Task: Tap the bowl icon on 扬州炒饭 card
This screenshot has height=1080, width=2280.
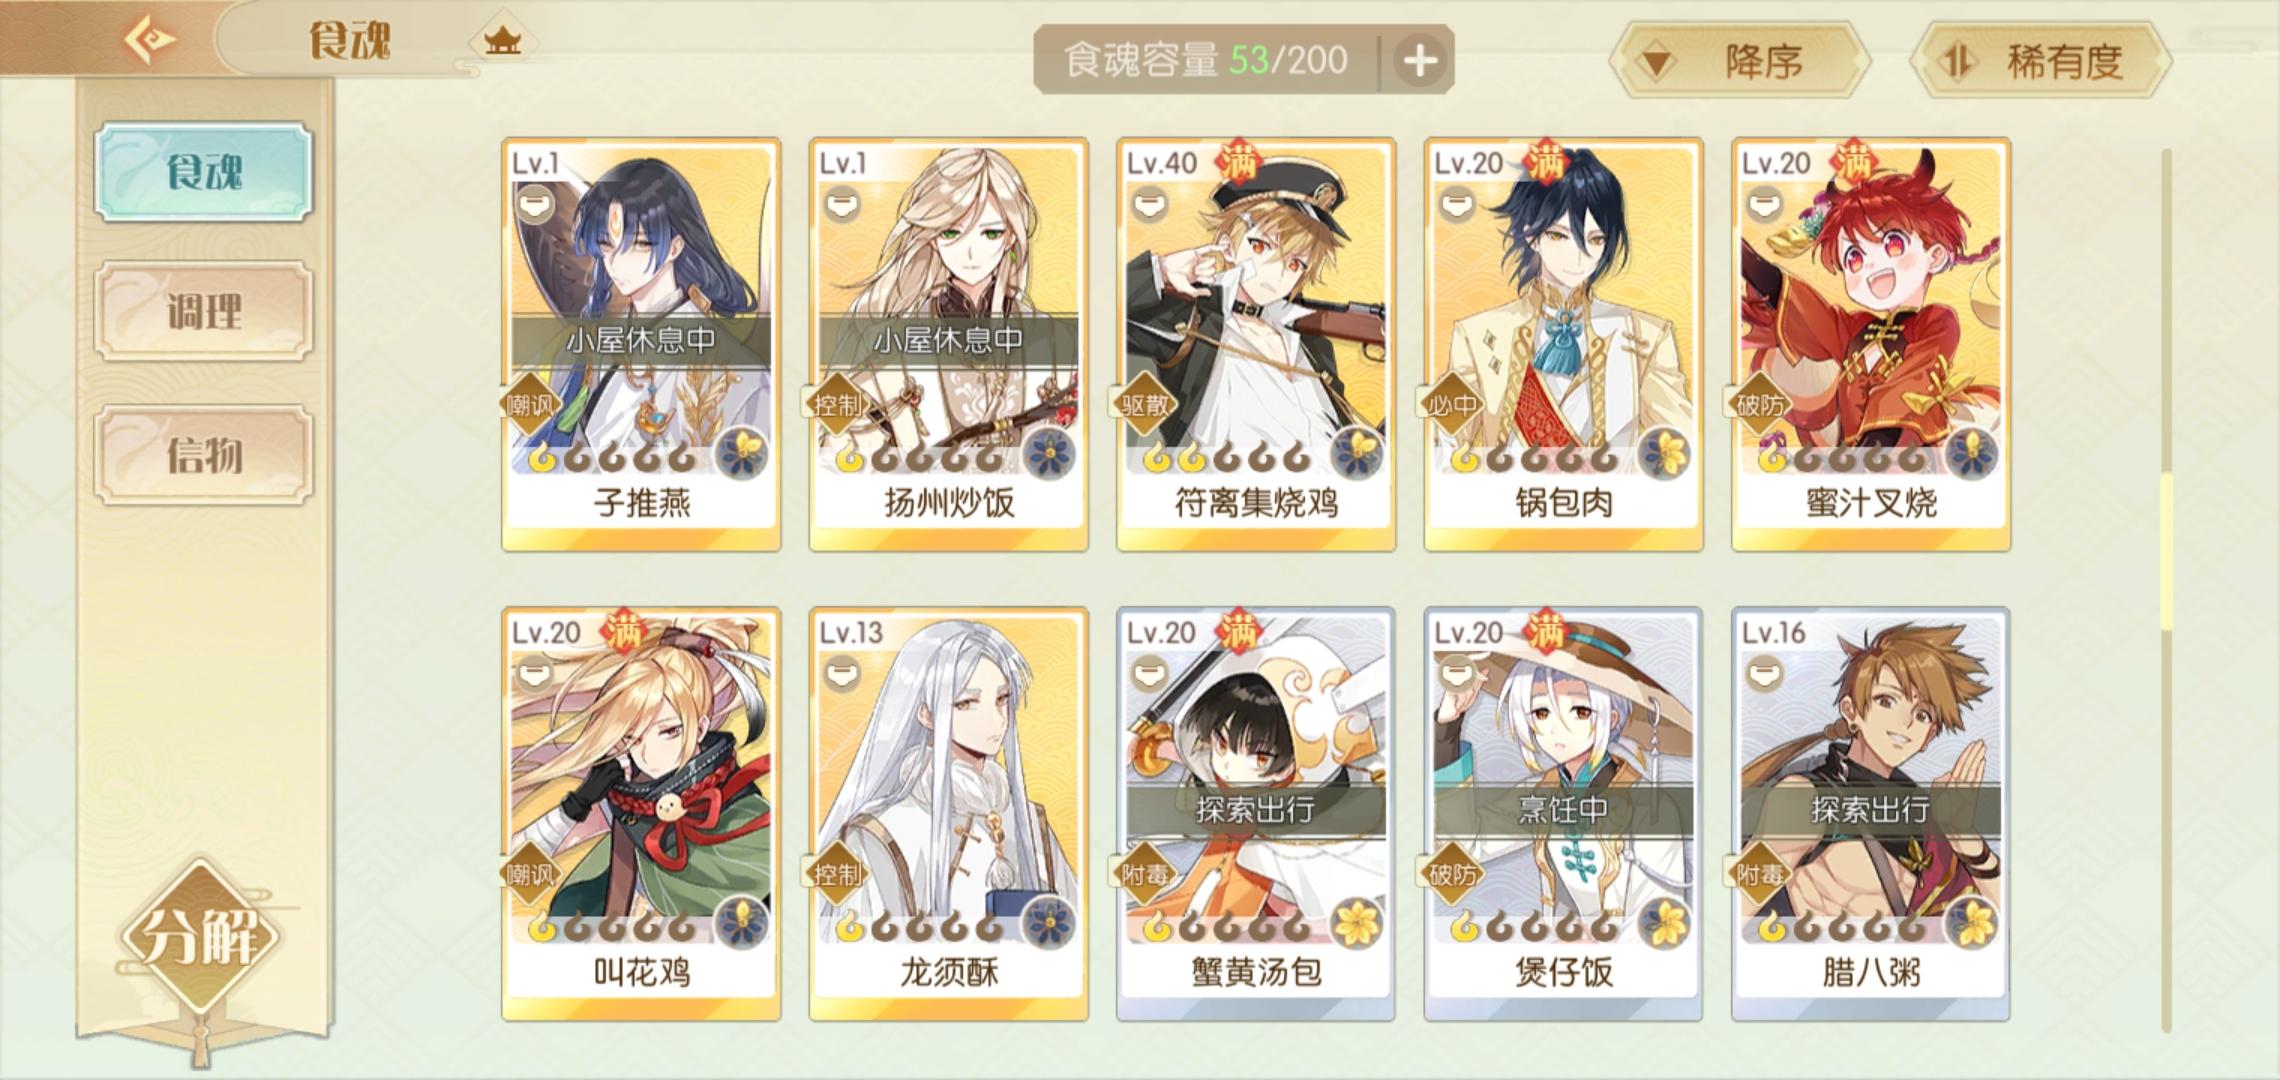Action: pos(842,206)
